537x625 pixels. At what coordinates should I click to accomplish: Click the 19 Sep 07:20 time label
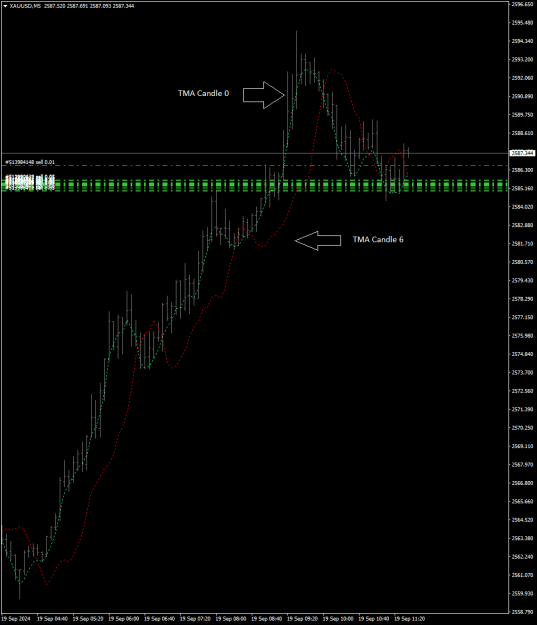195,619
